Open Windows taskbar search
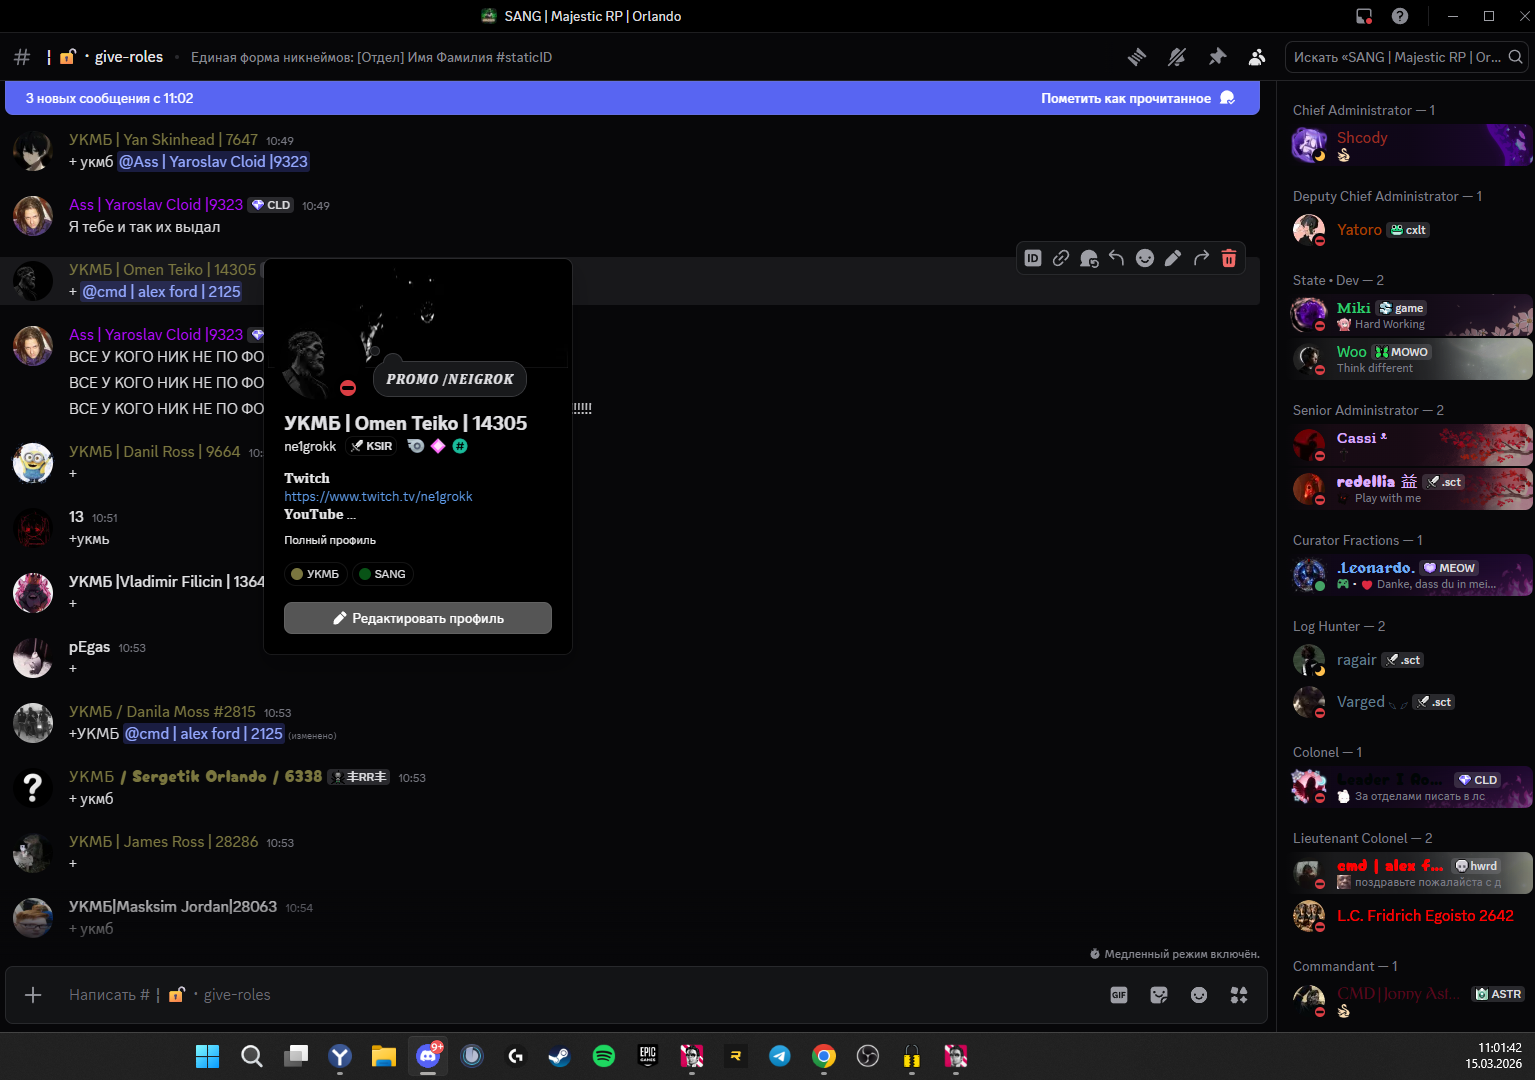 coord(252,1056)
